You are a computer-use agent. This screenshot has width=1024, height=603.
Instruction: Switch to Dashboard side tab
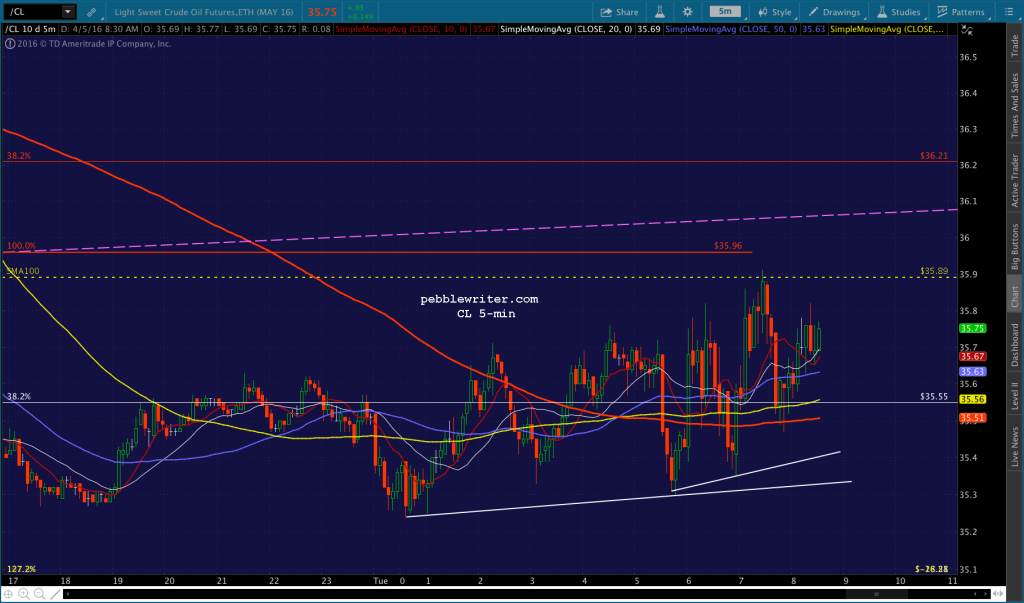(x=1015, y=344)
